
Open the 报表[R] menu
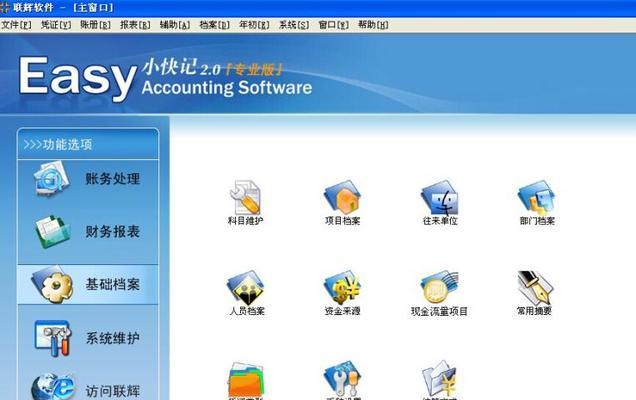tap(135, 25)
